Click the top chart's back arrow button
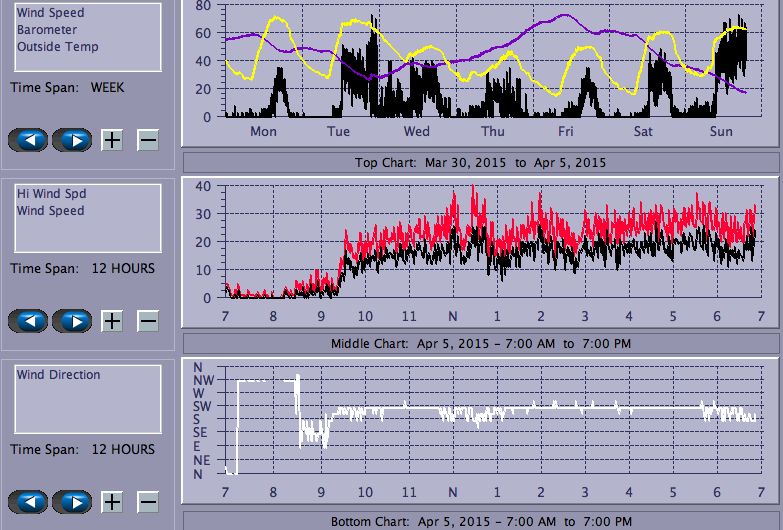This screenshot has width=783, height=530. click(29, 140)
